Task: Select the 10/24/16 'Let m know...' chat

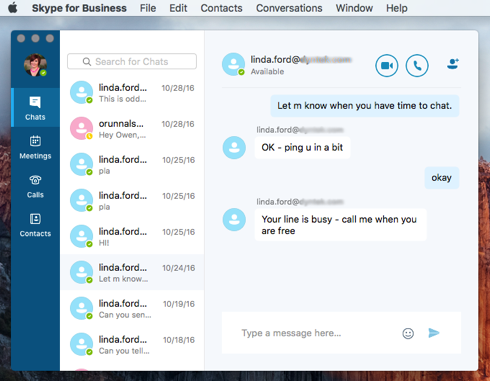Action: tap(132, 272)
